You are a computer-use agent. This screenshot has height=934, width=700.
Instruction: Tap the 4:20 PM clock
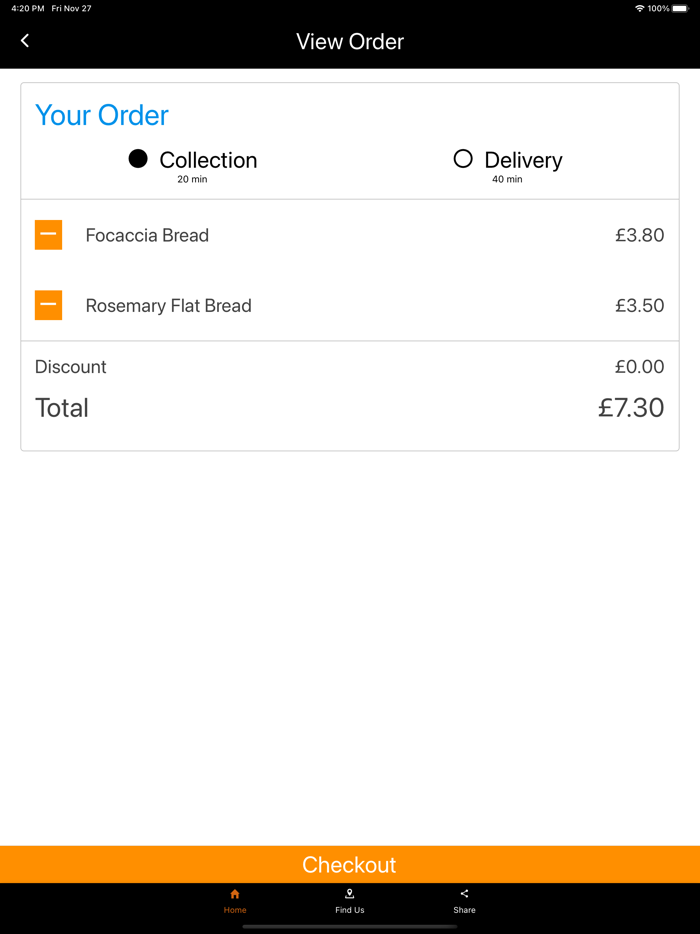(x=28, y=8)
